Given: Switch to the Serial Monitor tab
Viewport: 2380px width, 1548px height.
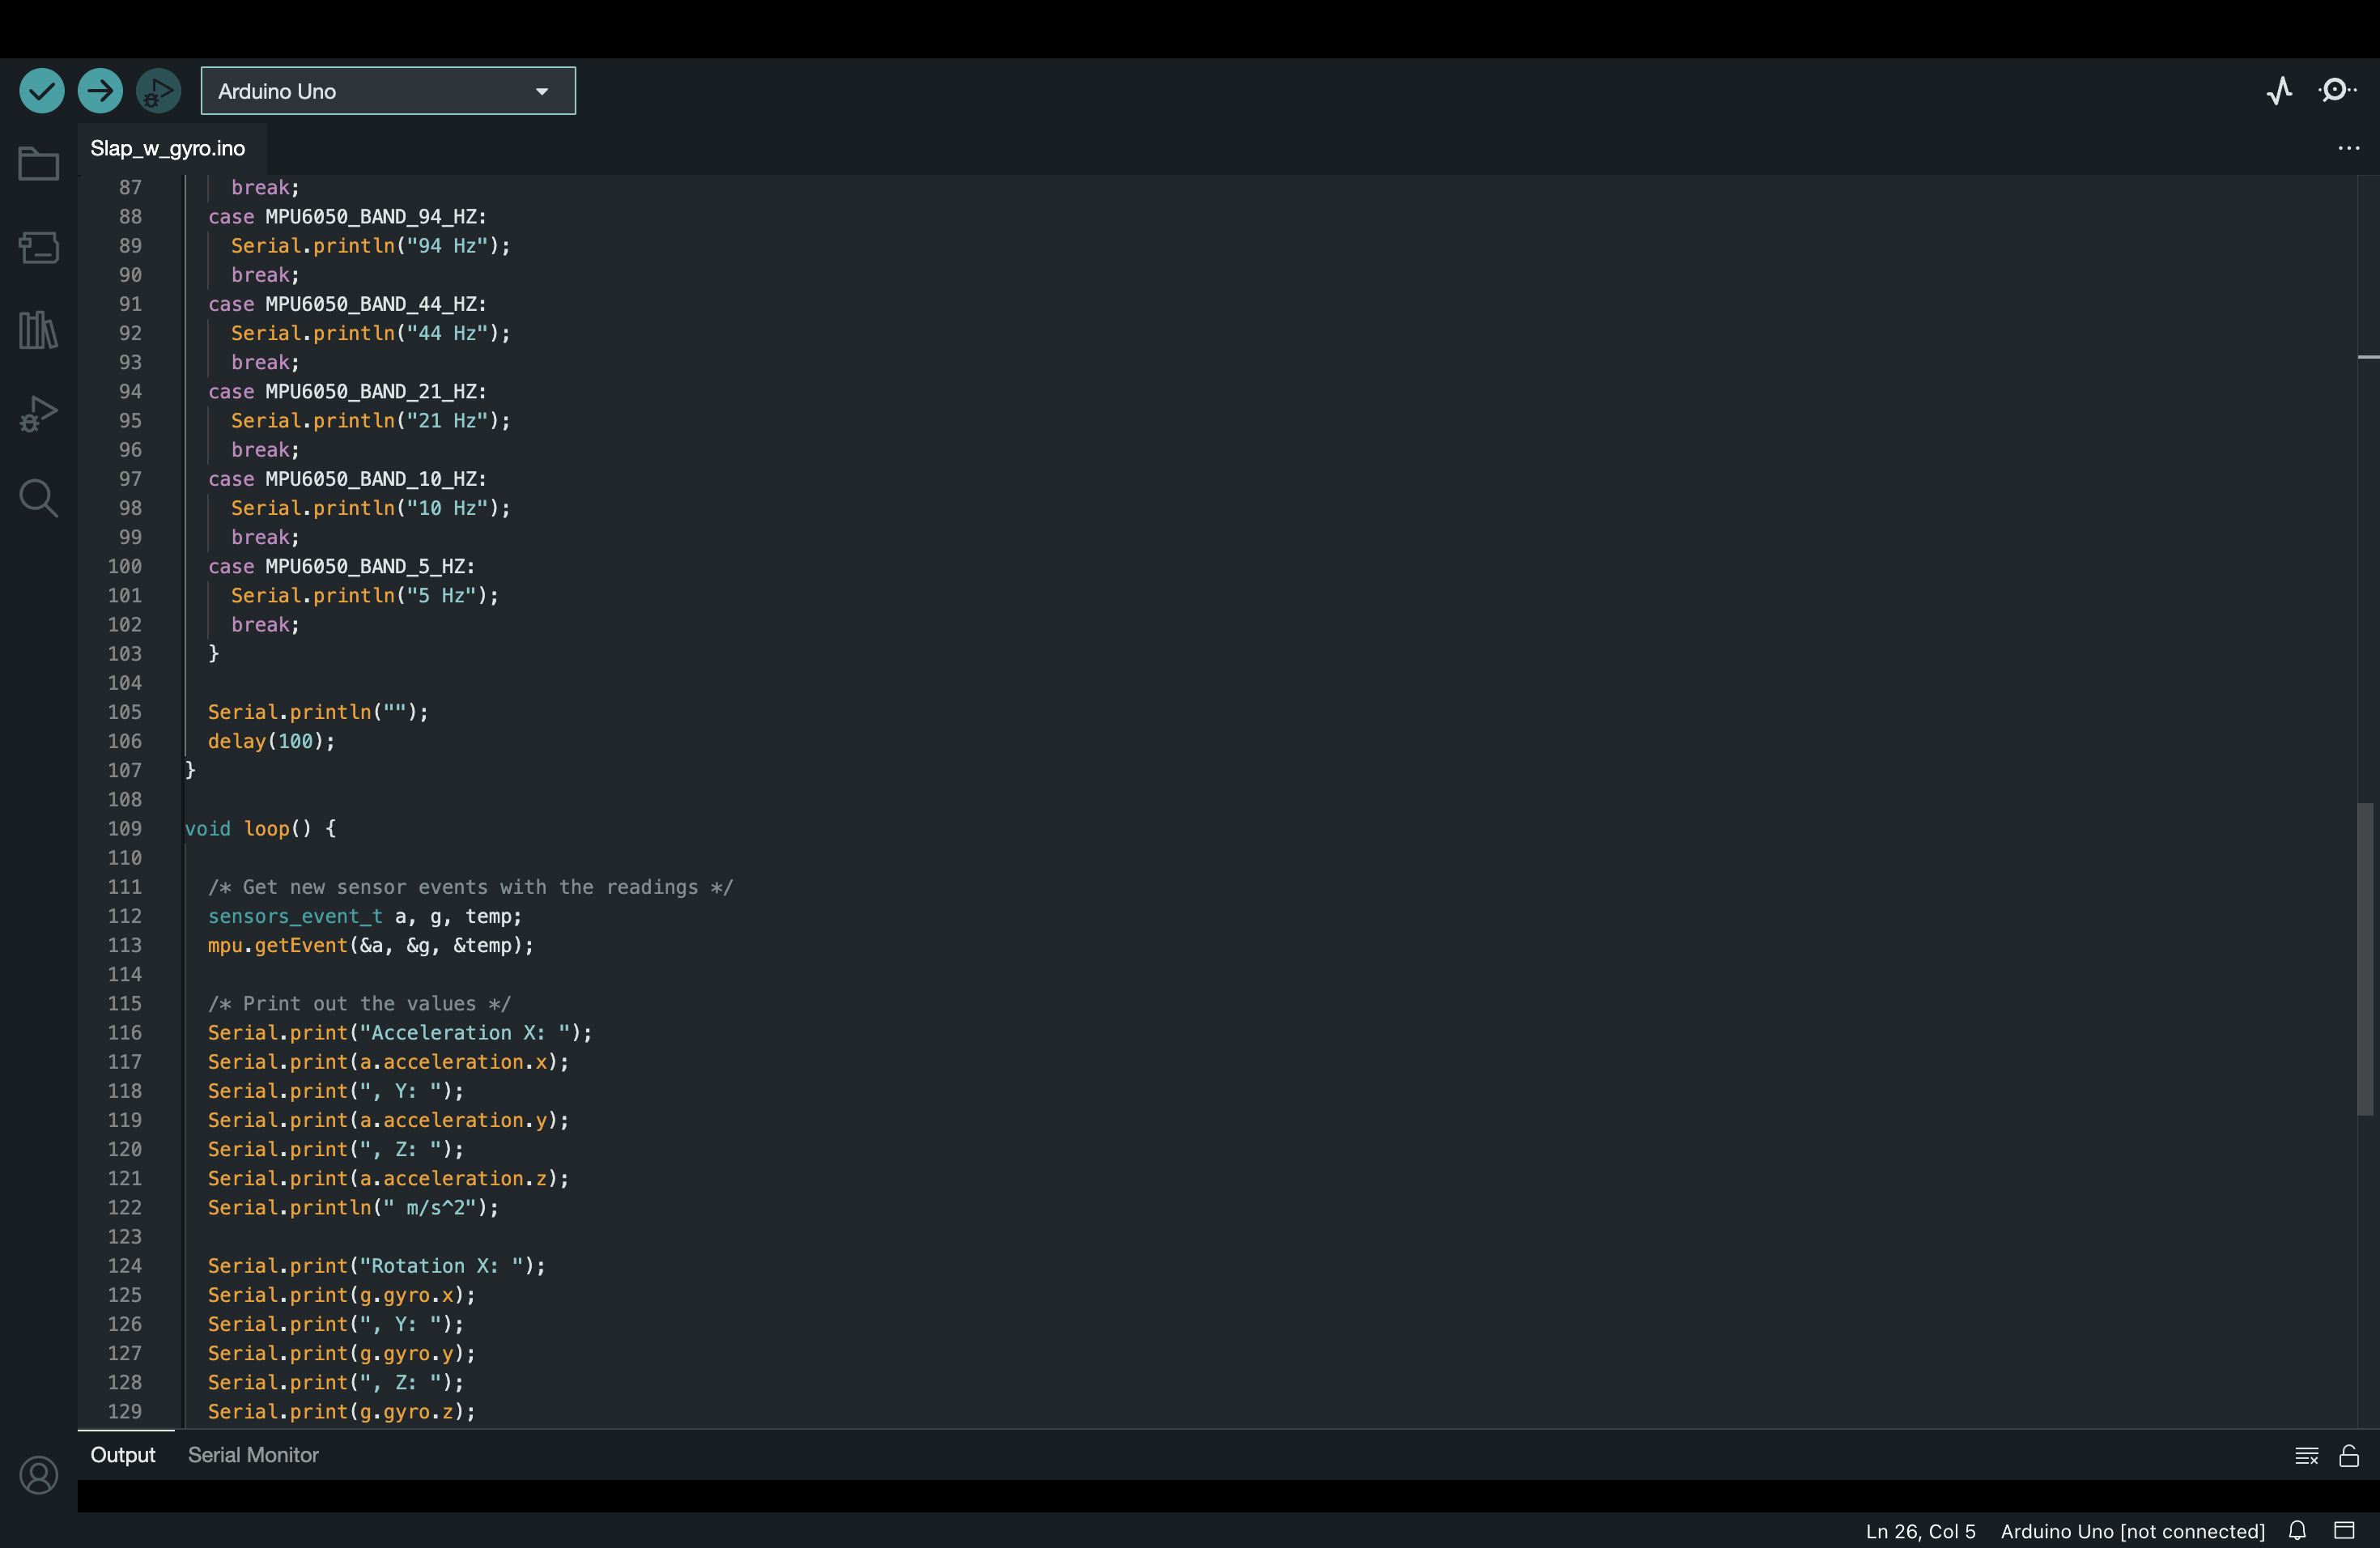Looking at the screenshot, I should pos(253,1455).
